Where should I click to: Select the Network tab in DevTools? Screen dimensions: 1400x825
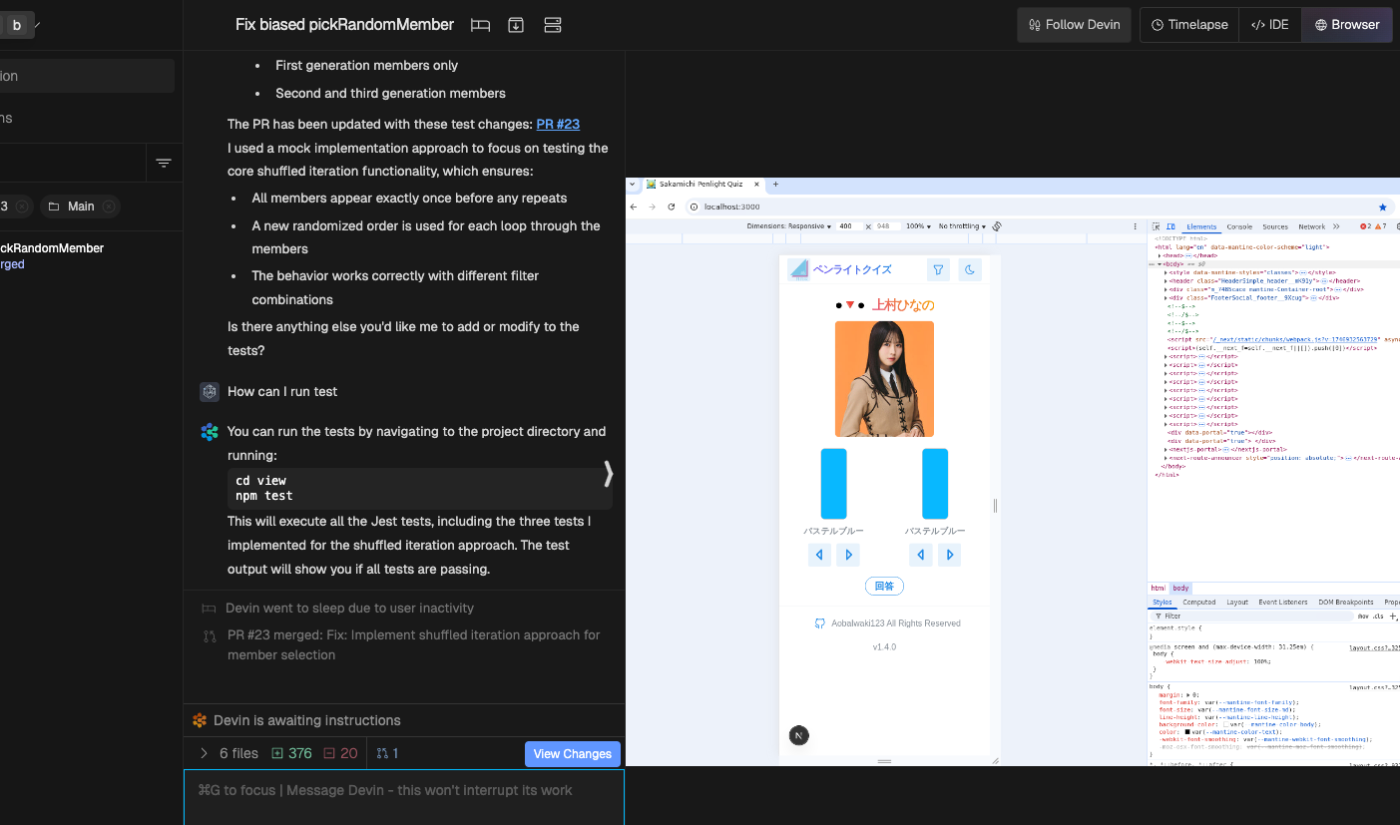pyautogui.click(x=1312, y=227)
